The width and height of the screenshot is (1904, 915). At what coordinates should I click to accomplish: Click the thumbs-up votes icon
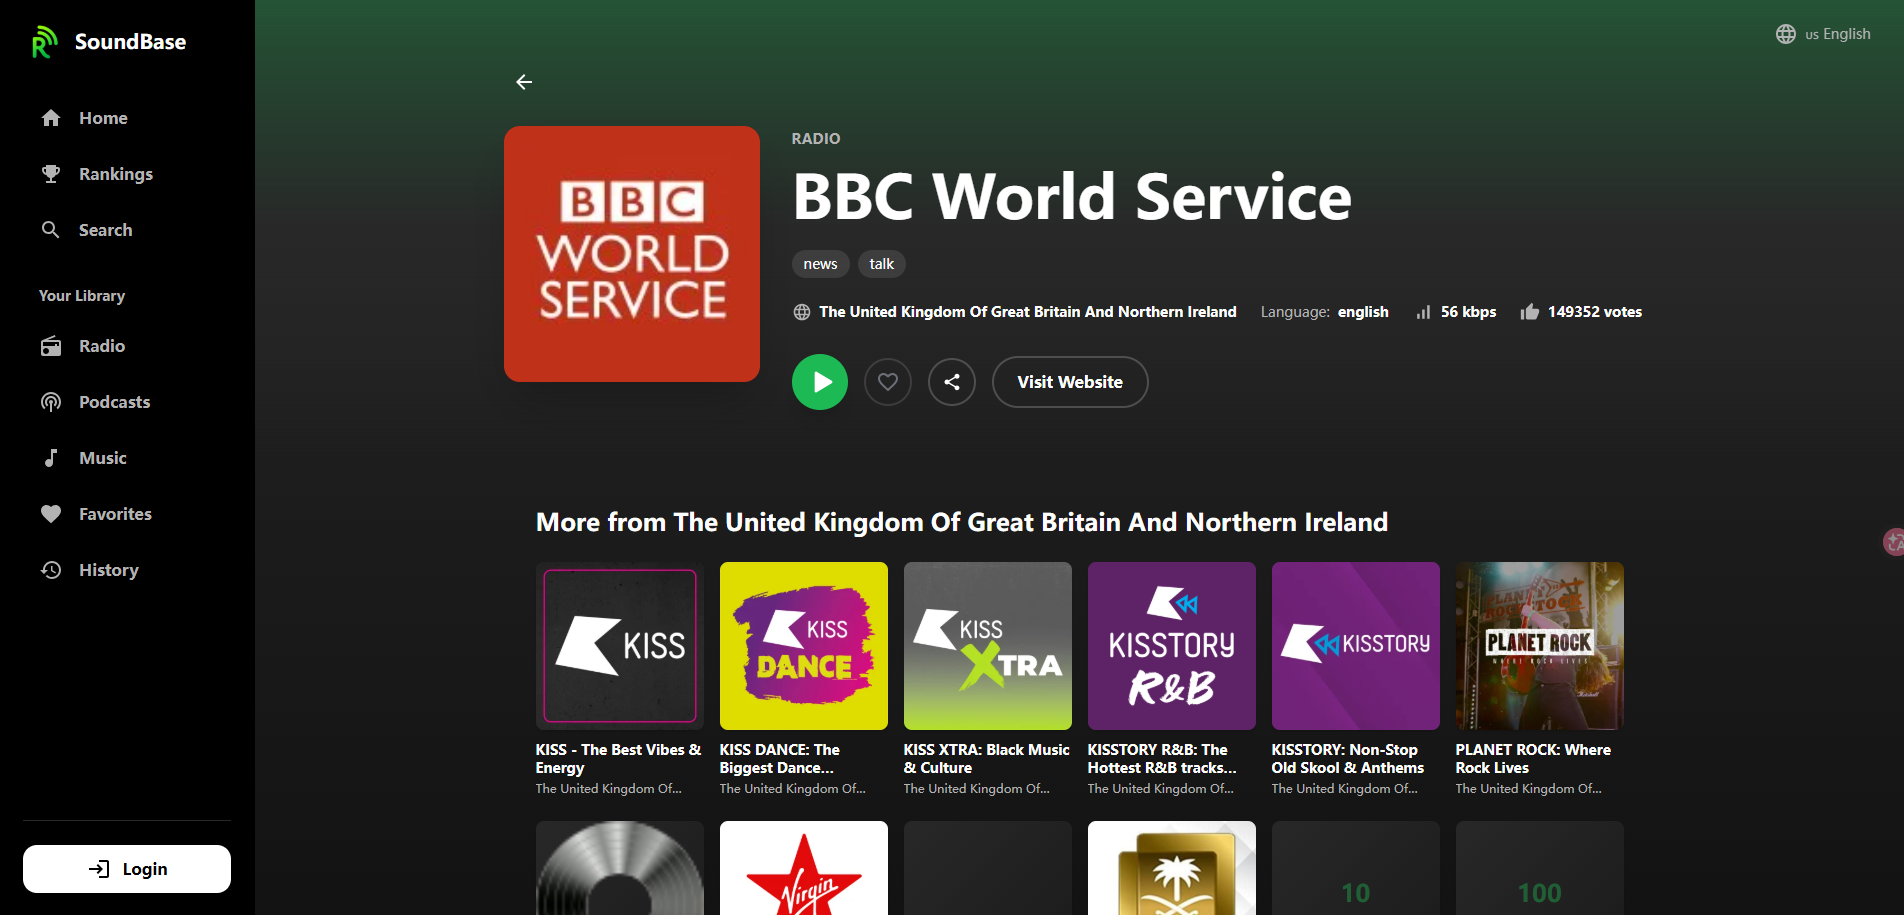1530,312
